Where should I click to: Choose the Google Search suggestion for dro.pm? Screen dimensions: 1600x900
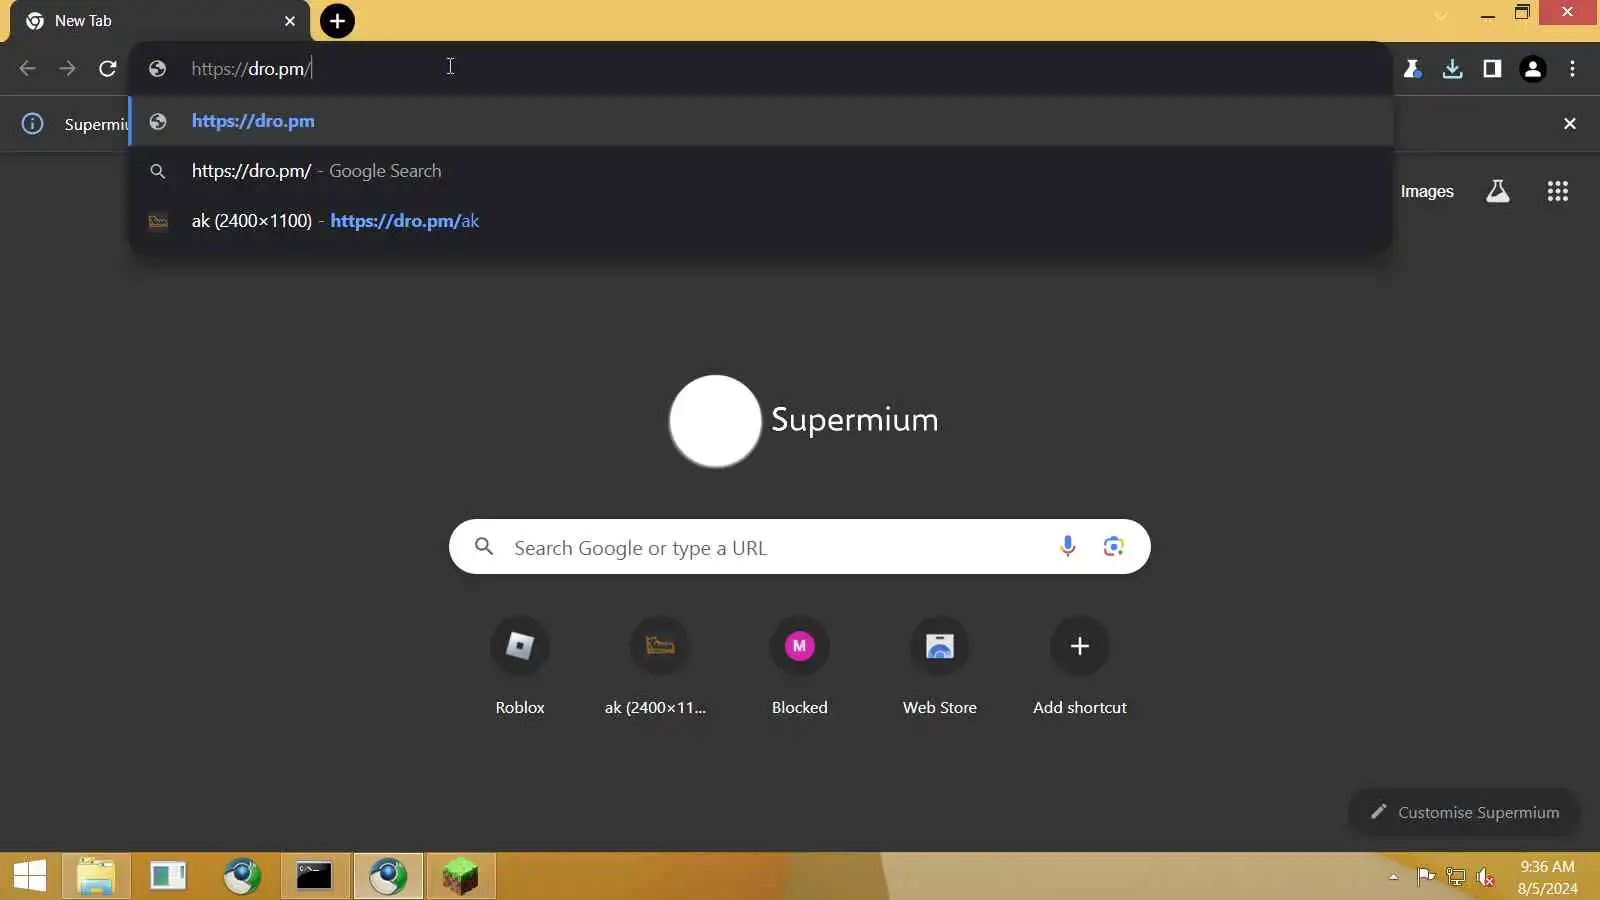760,171
